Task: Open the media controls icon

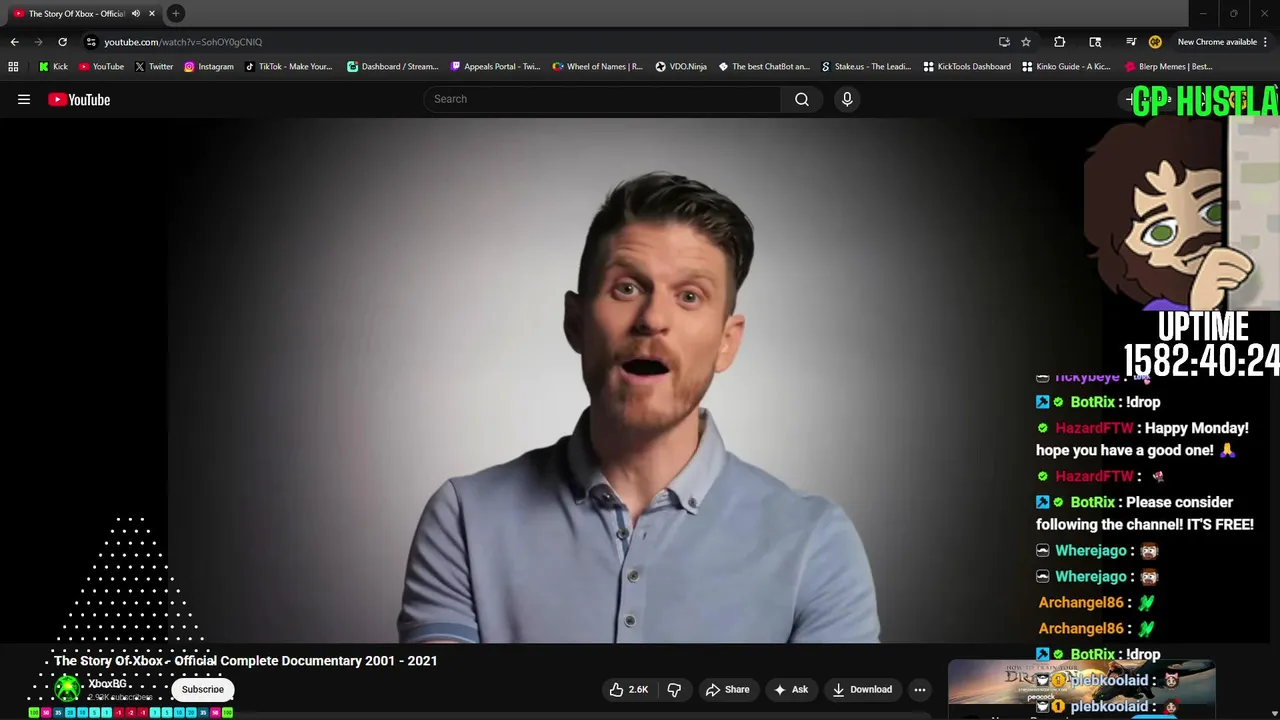Action: click(x=1131, y=42)
